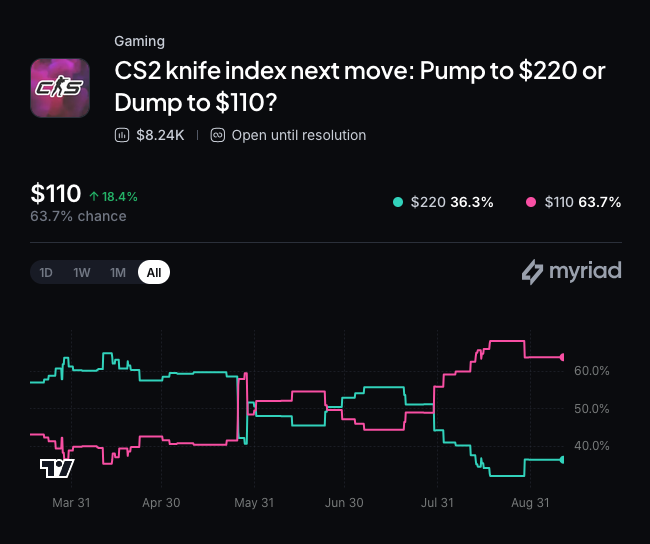The width and height of the screenshot is (650, 544).
Task: Click the green up-arrow next to 18.4%
Action: 94,196
